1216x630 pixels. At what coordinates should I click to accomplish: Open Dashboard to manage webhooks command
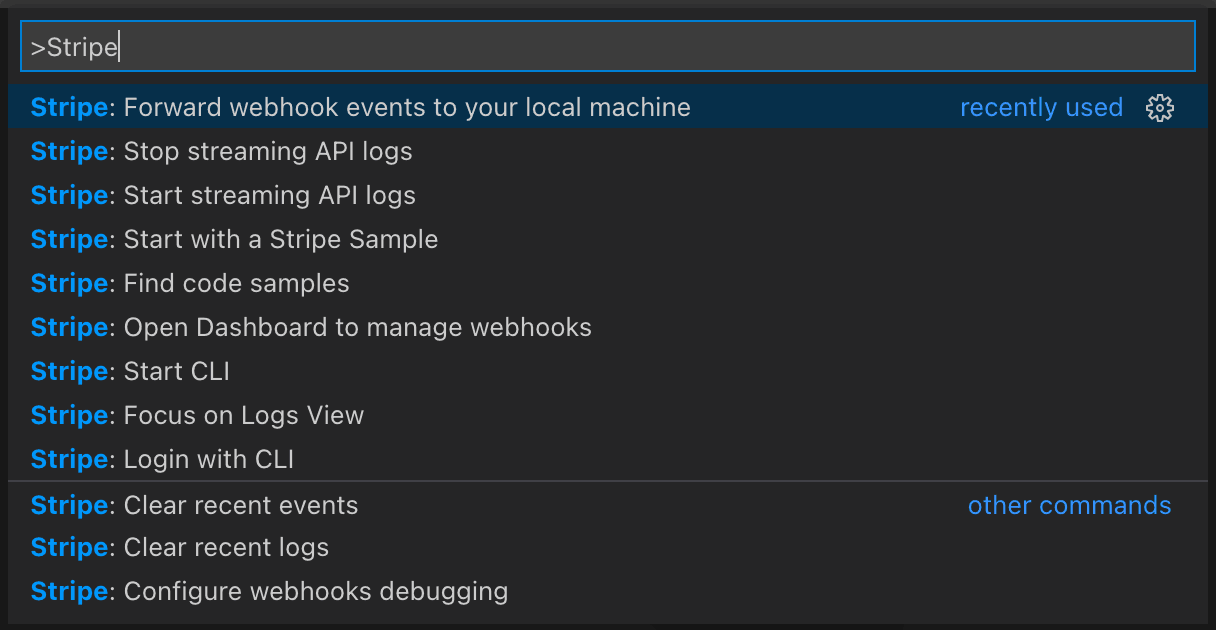tap(608, 327)
